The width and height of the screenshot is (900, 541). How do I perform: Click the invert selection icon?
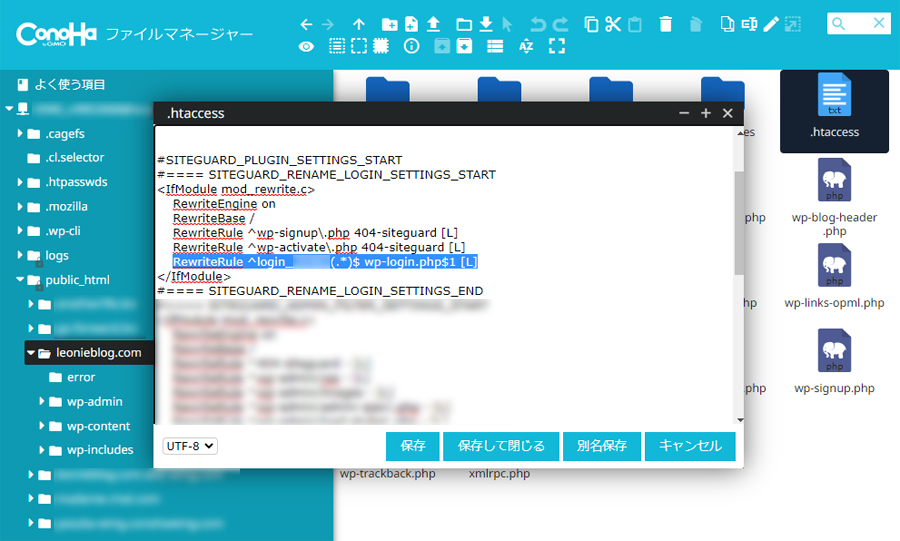tap(381, 46)
